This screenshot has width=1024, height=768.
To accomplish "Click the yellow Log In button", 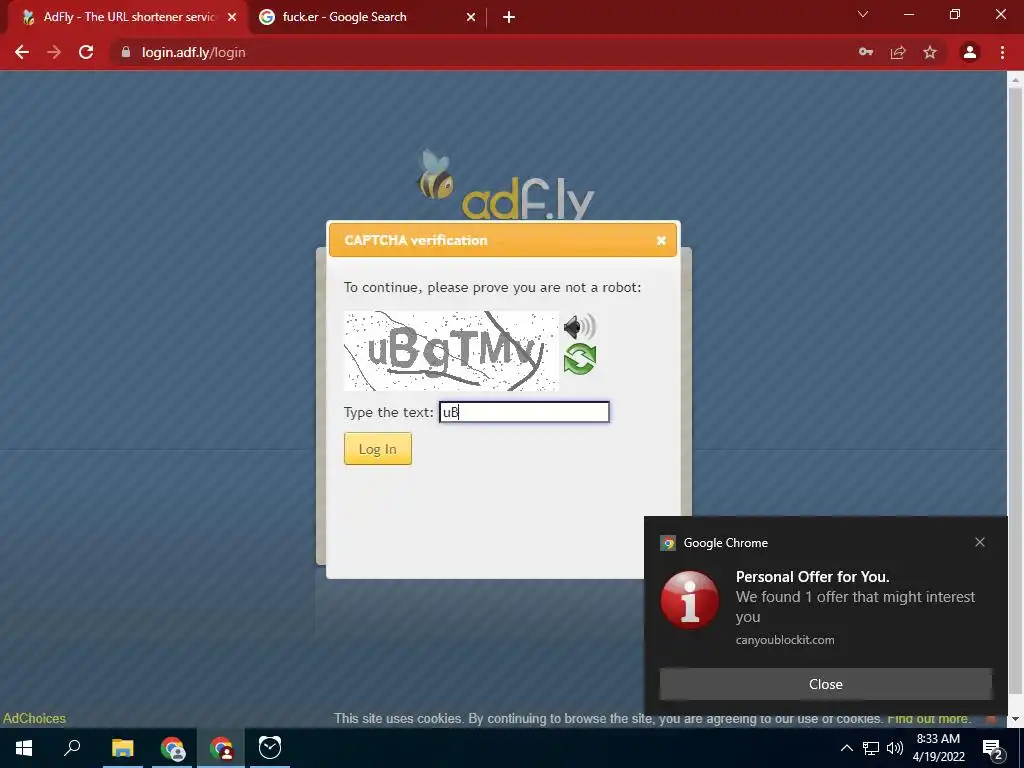I will click(377, 449).
